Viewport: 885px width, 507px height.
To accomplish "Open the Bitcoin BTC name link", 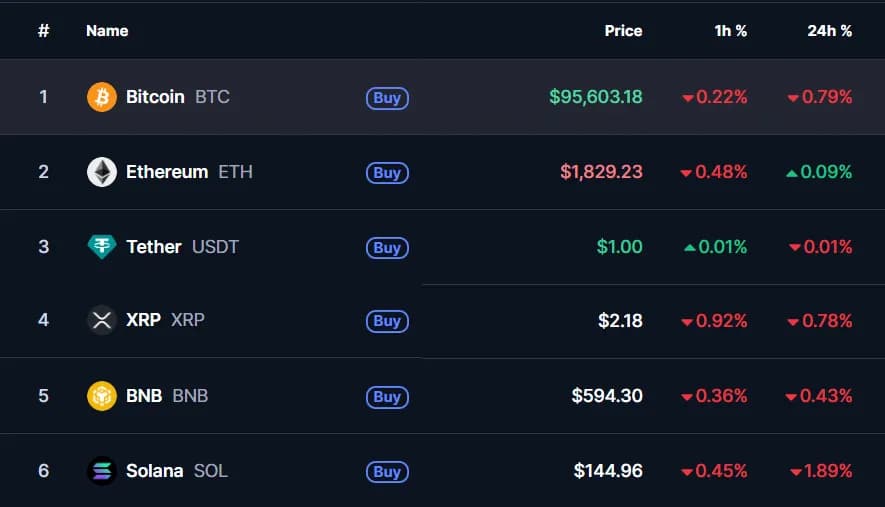I will [177, 97].
